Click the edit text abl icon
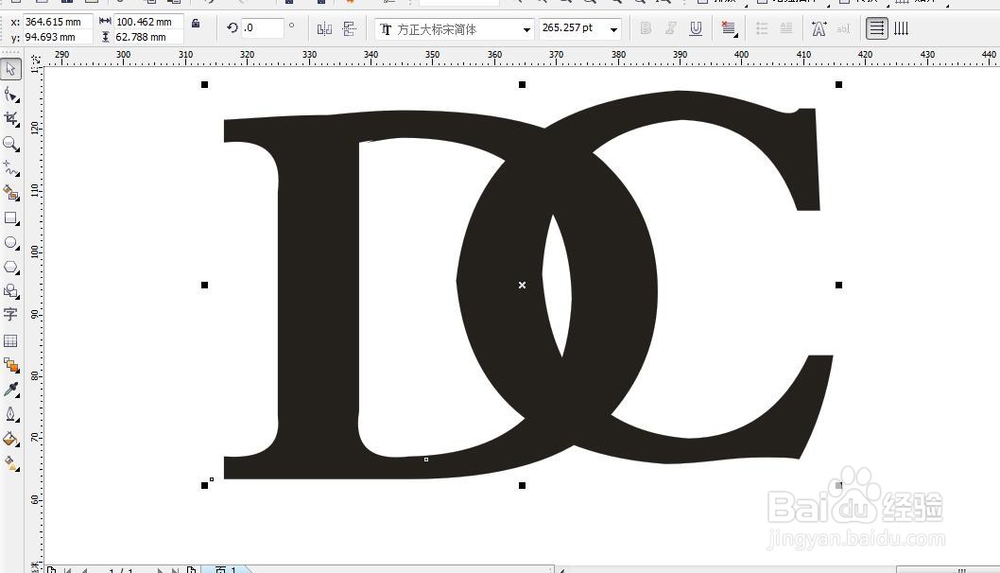This screenshot has width=1000, height=573. [x=843, y=29]
